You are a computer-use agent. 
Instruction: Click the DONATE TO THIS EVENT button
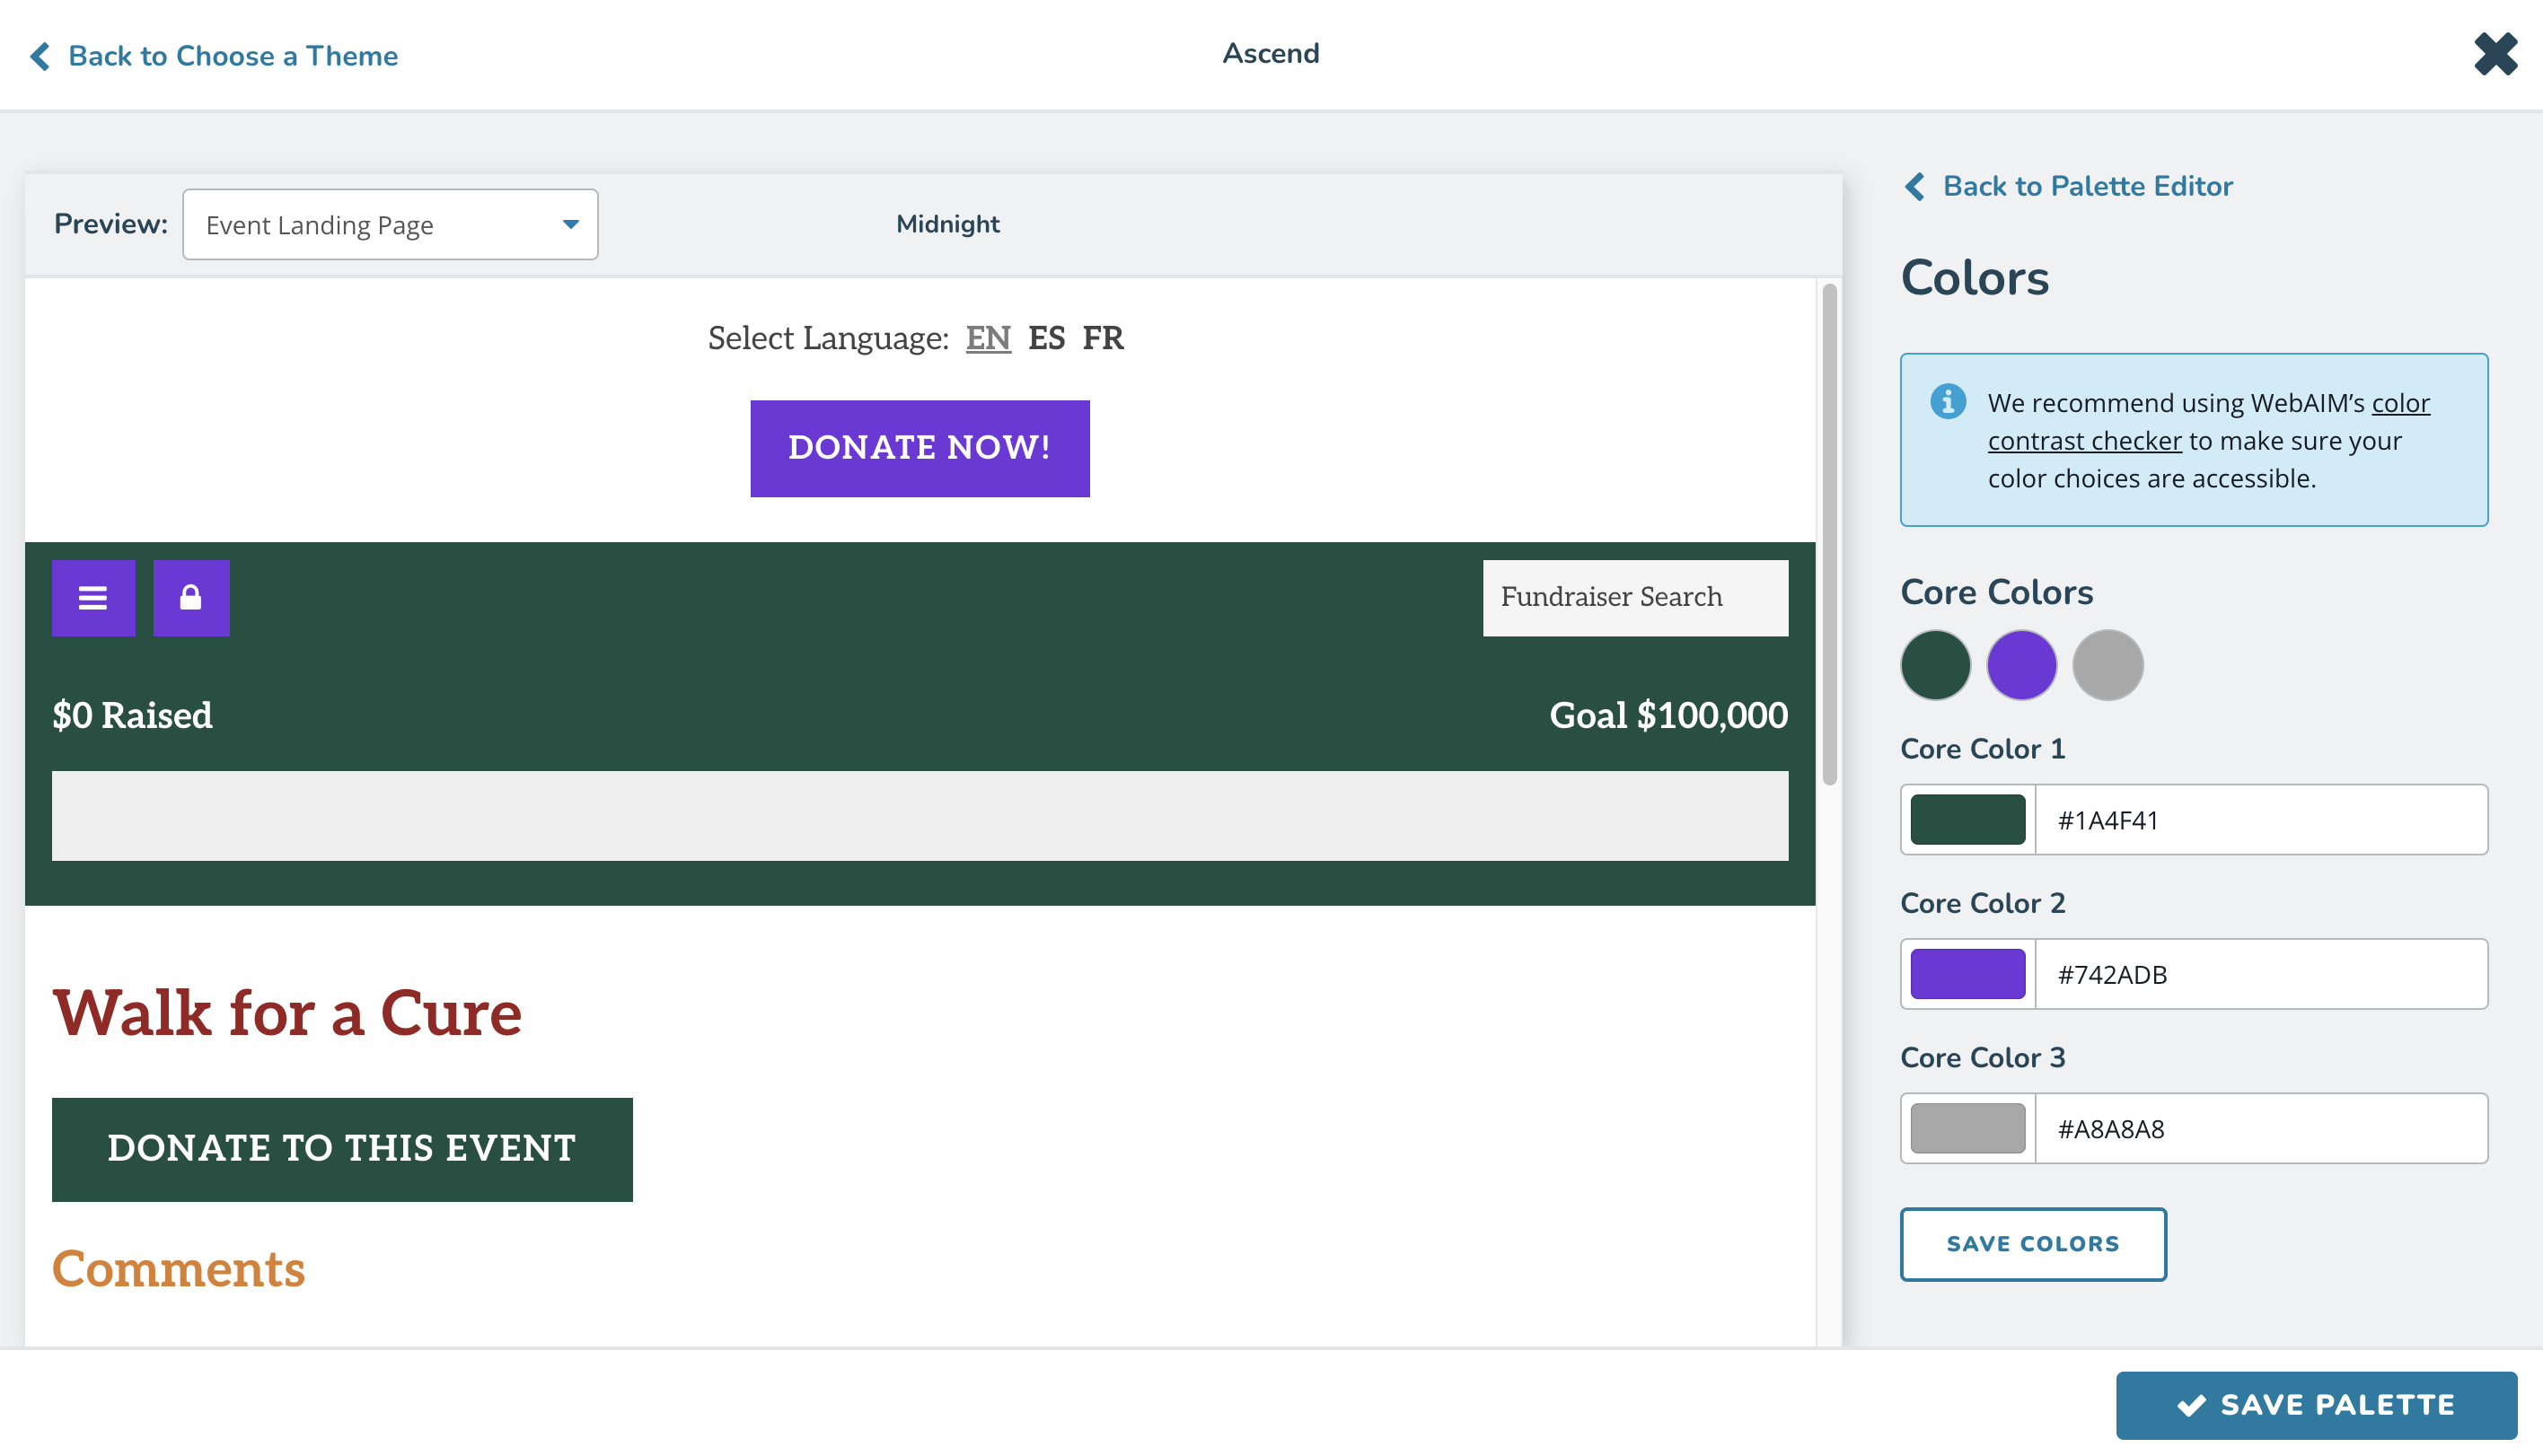click(x=342, y=1149)
